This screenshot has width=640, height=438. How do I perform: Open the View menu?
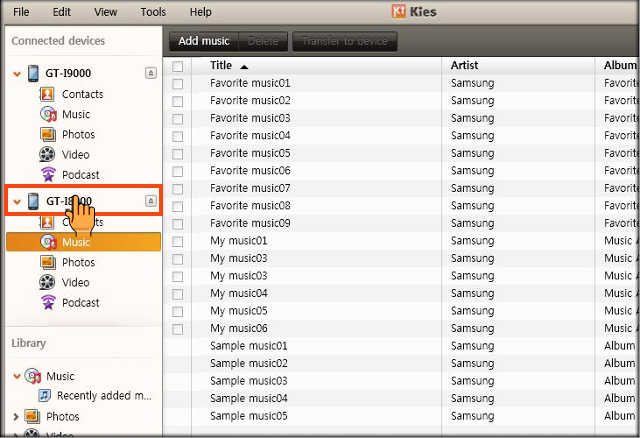click(x=105, y=12)
